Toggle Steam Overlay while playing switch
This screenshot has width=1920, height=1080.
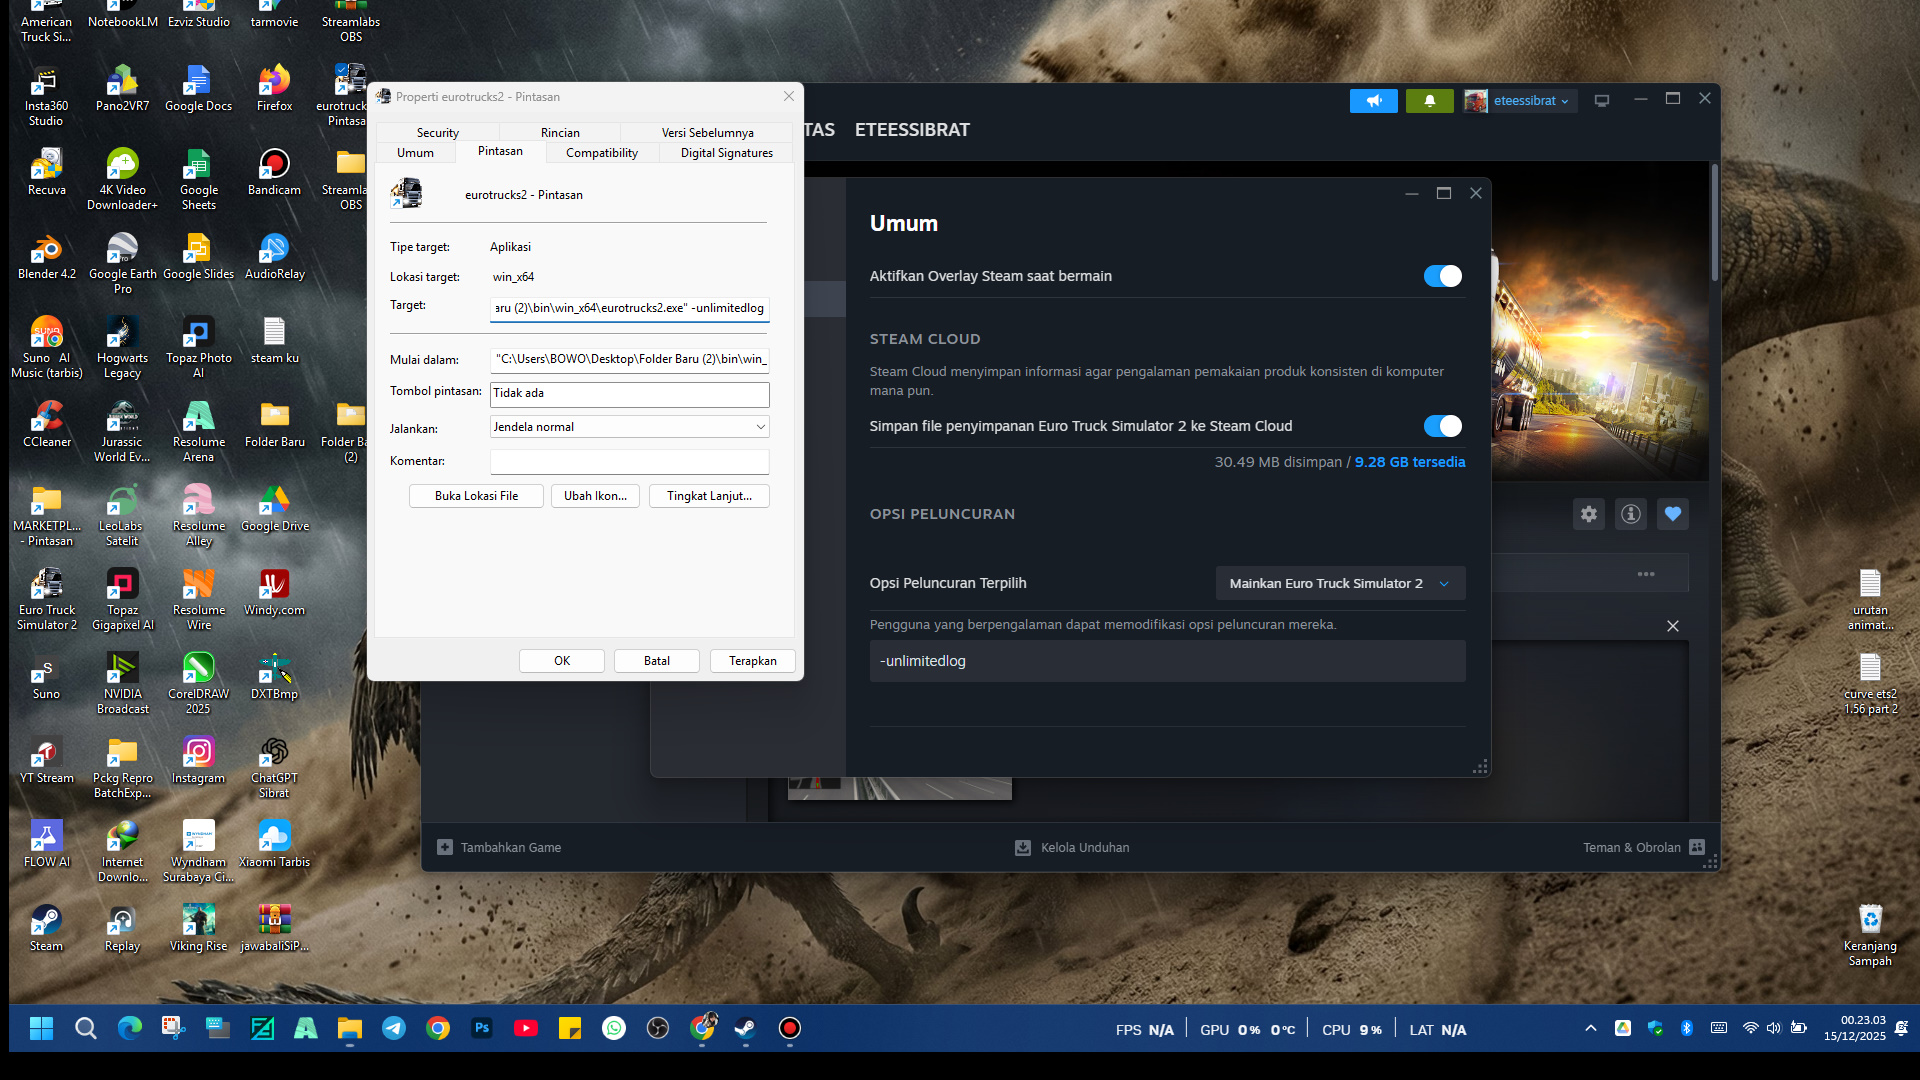coord(1442,276)
